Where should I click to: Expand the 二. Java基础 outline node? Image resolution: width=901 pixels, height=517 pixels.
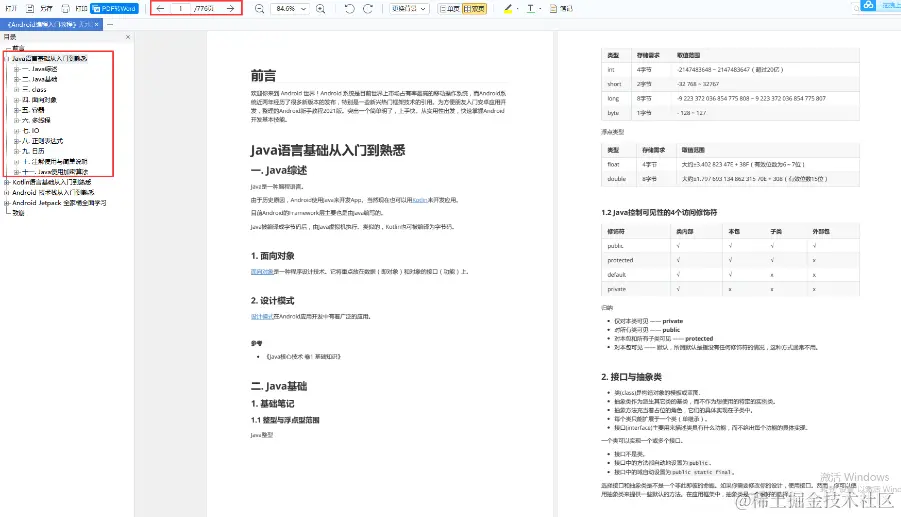tap(17, 79)
